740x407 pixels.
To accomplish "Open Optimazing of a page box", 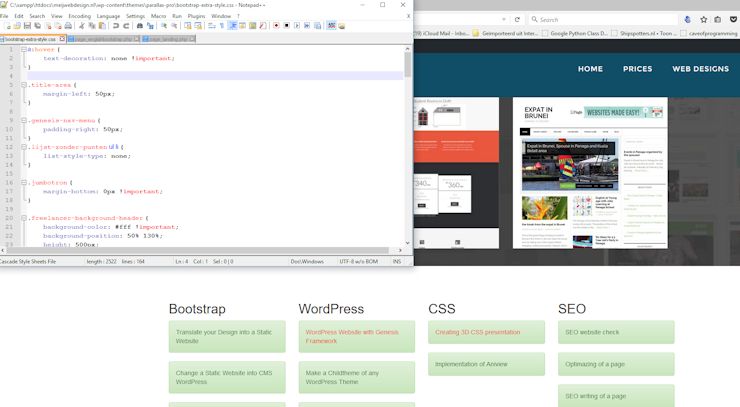I will pyautogui.click(x=616, y=364).
